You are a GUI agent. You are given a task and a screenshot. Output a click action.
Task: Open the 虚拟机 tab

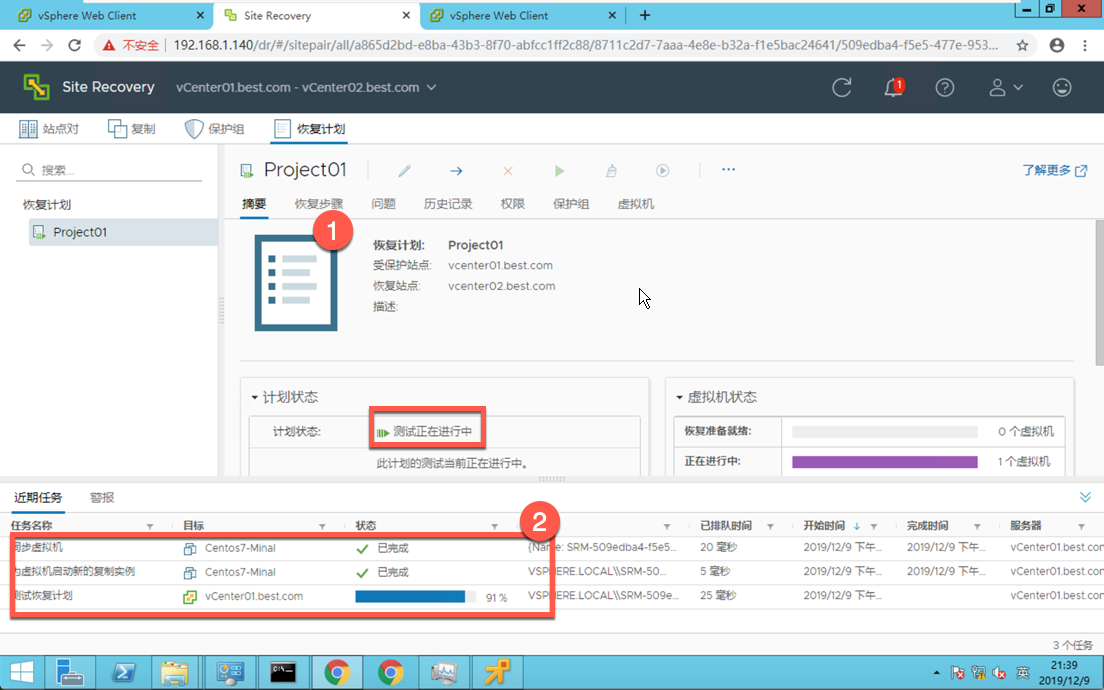635,203
